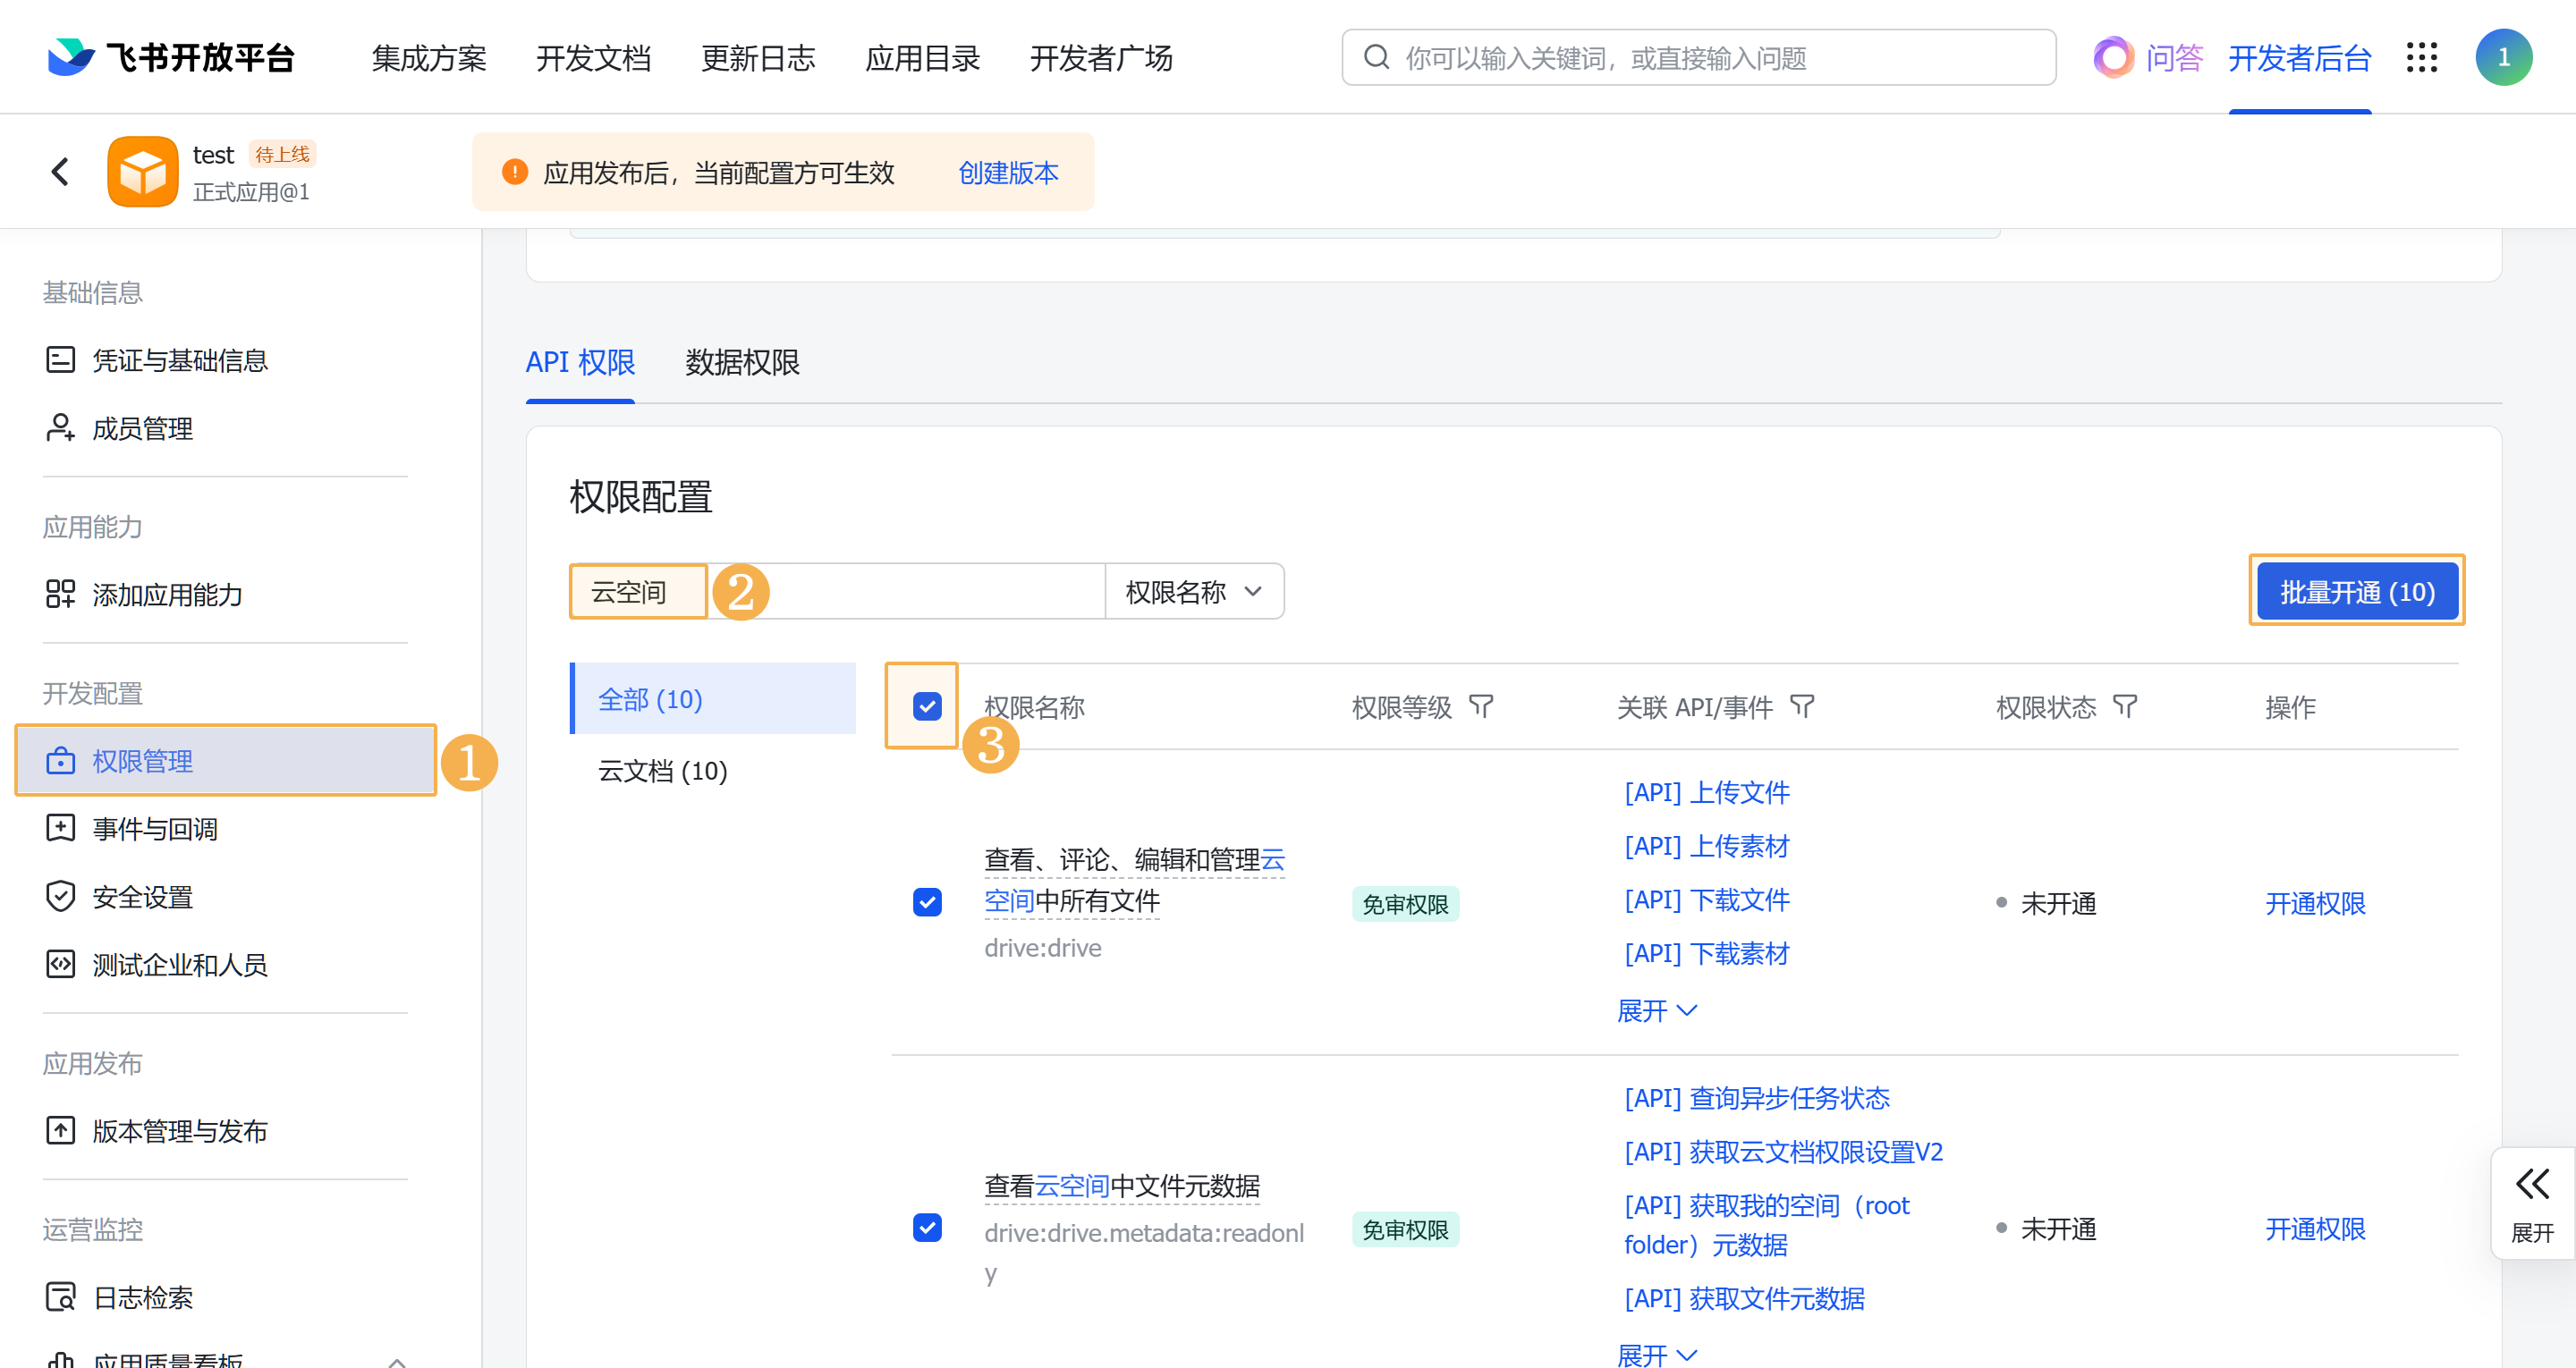Click the orange warning icon in banner
The width and height of the screenshot is (2576, 1368).
coord(514,172)
